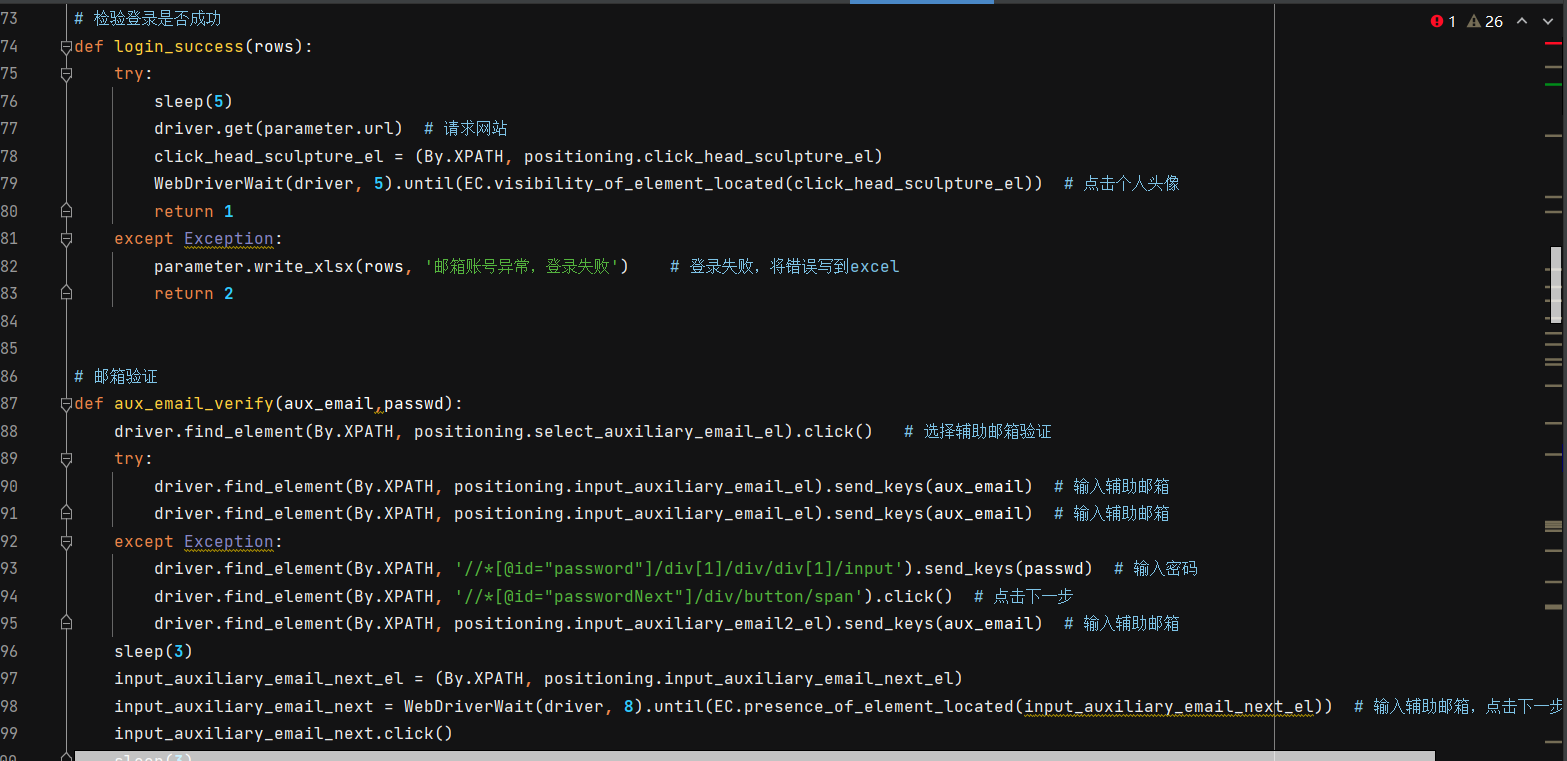This screenshot has width=1567, height=761.
Task: Click the blue stripe mark in right gutter
Action: click(x=1564, y=458)
